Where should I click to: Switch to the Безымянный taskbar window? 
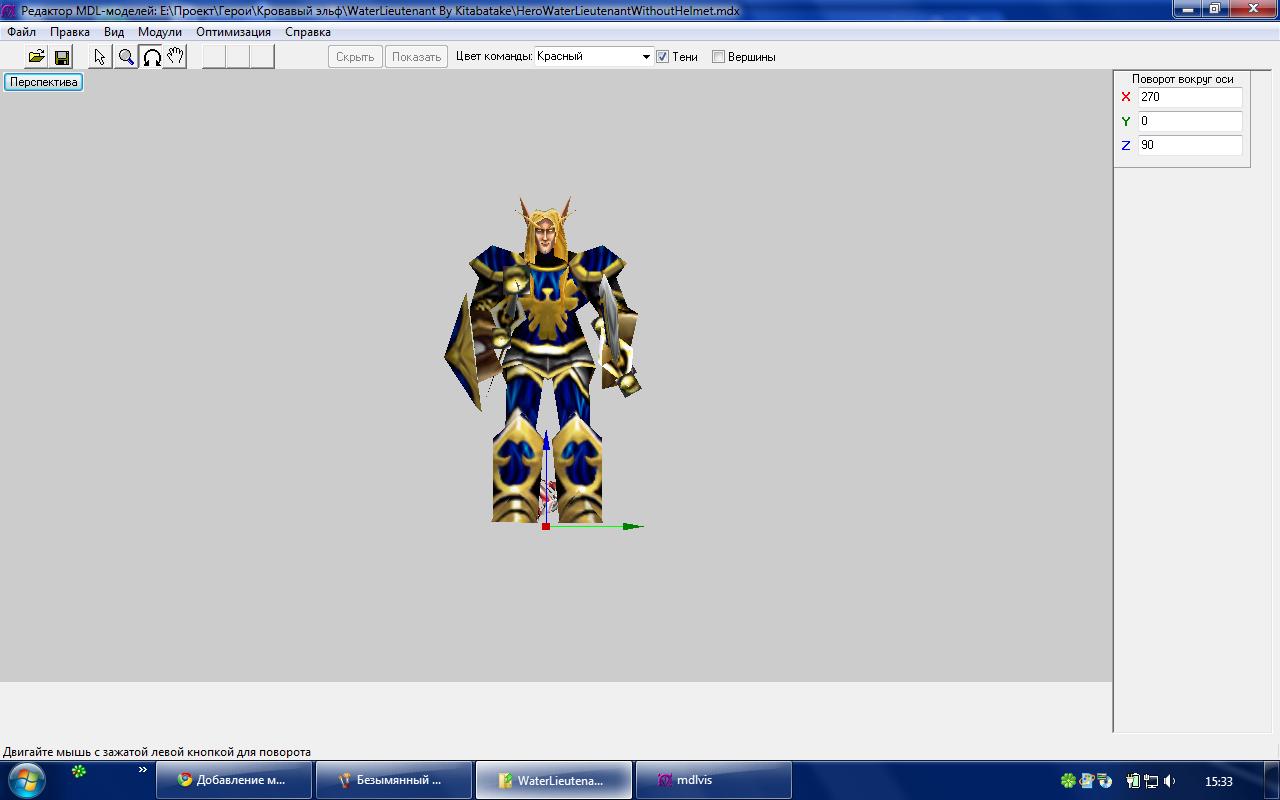coord(394,780)
